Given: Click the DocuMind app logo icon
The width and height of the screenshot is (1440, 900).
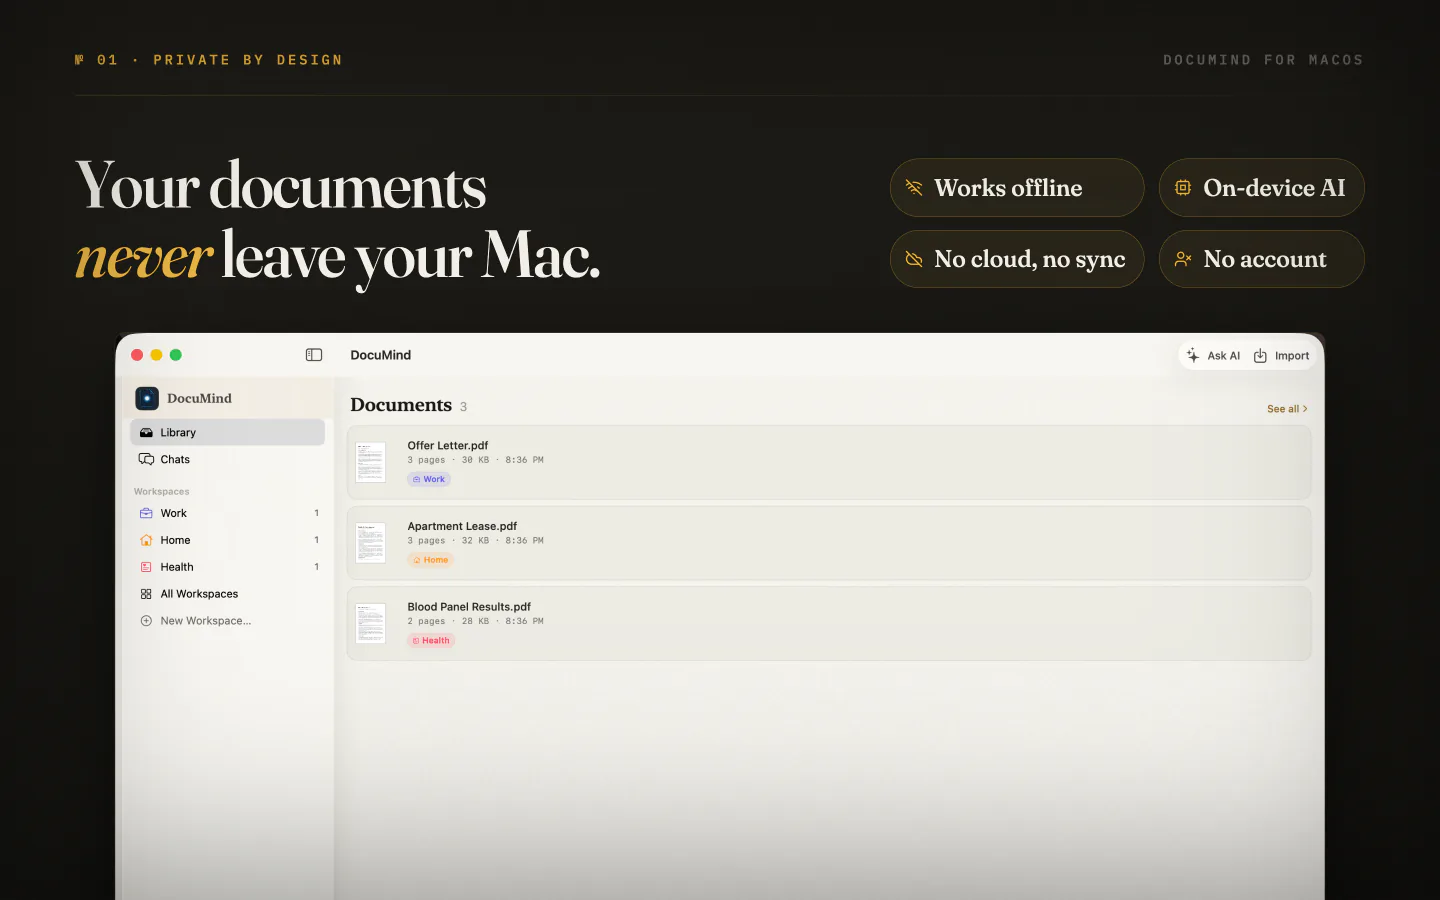Looking at the screenshot, I should [147, 398].
